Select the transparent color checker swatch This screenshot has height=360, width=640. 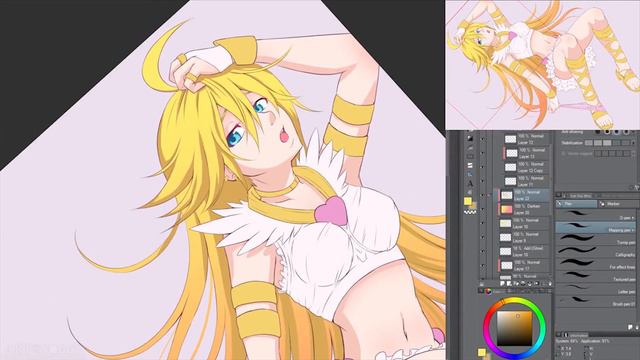(x=470, y=212)
